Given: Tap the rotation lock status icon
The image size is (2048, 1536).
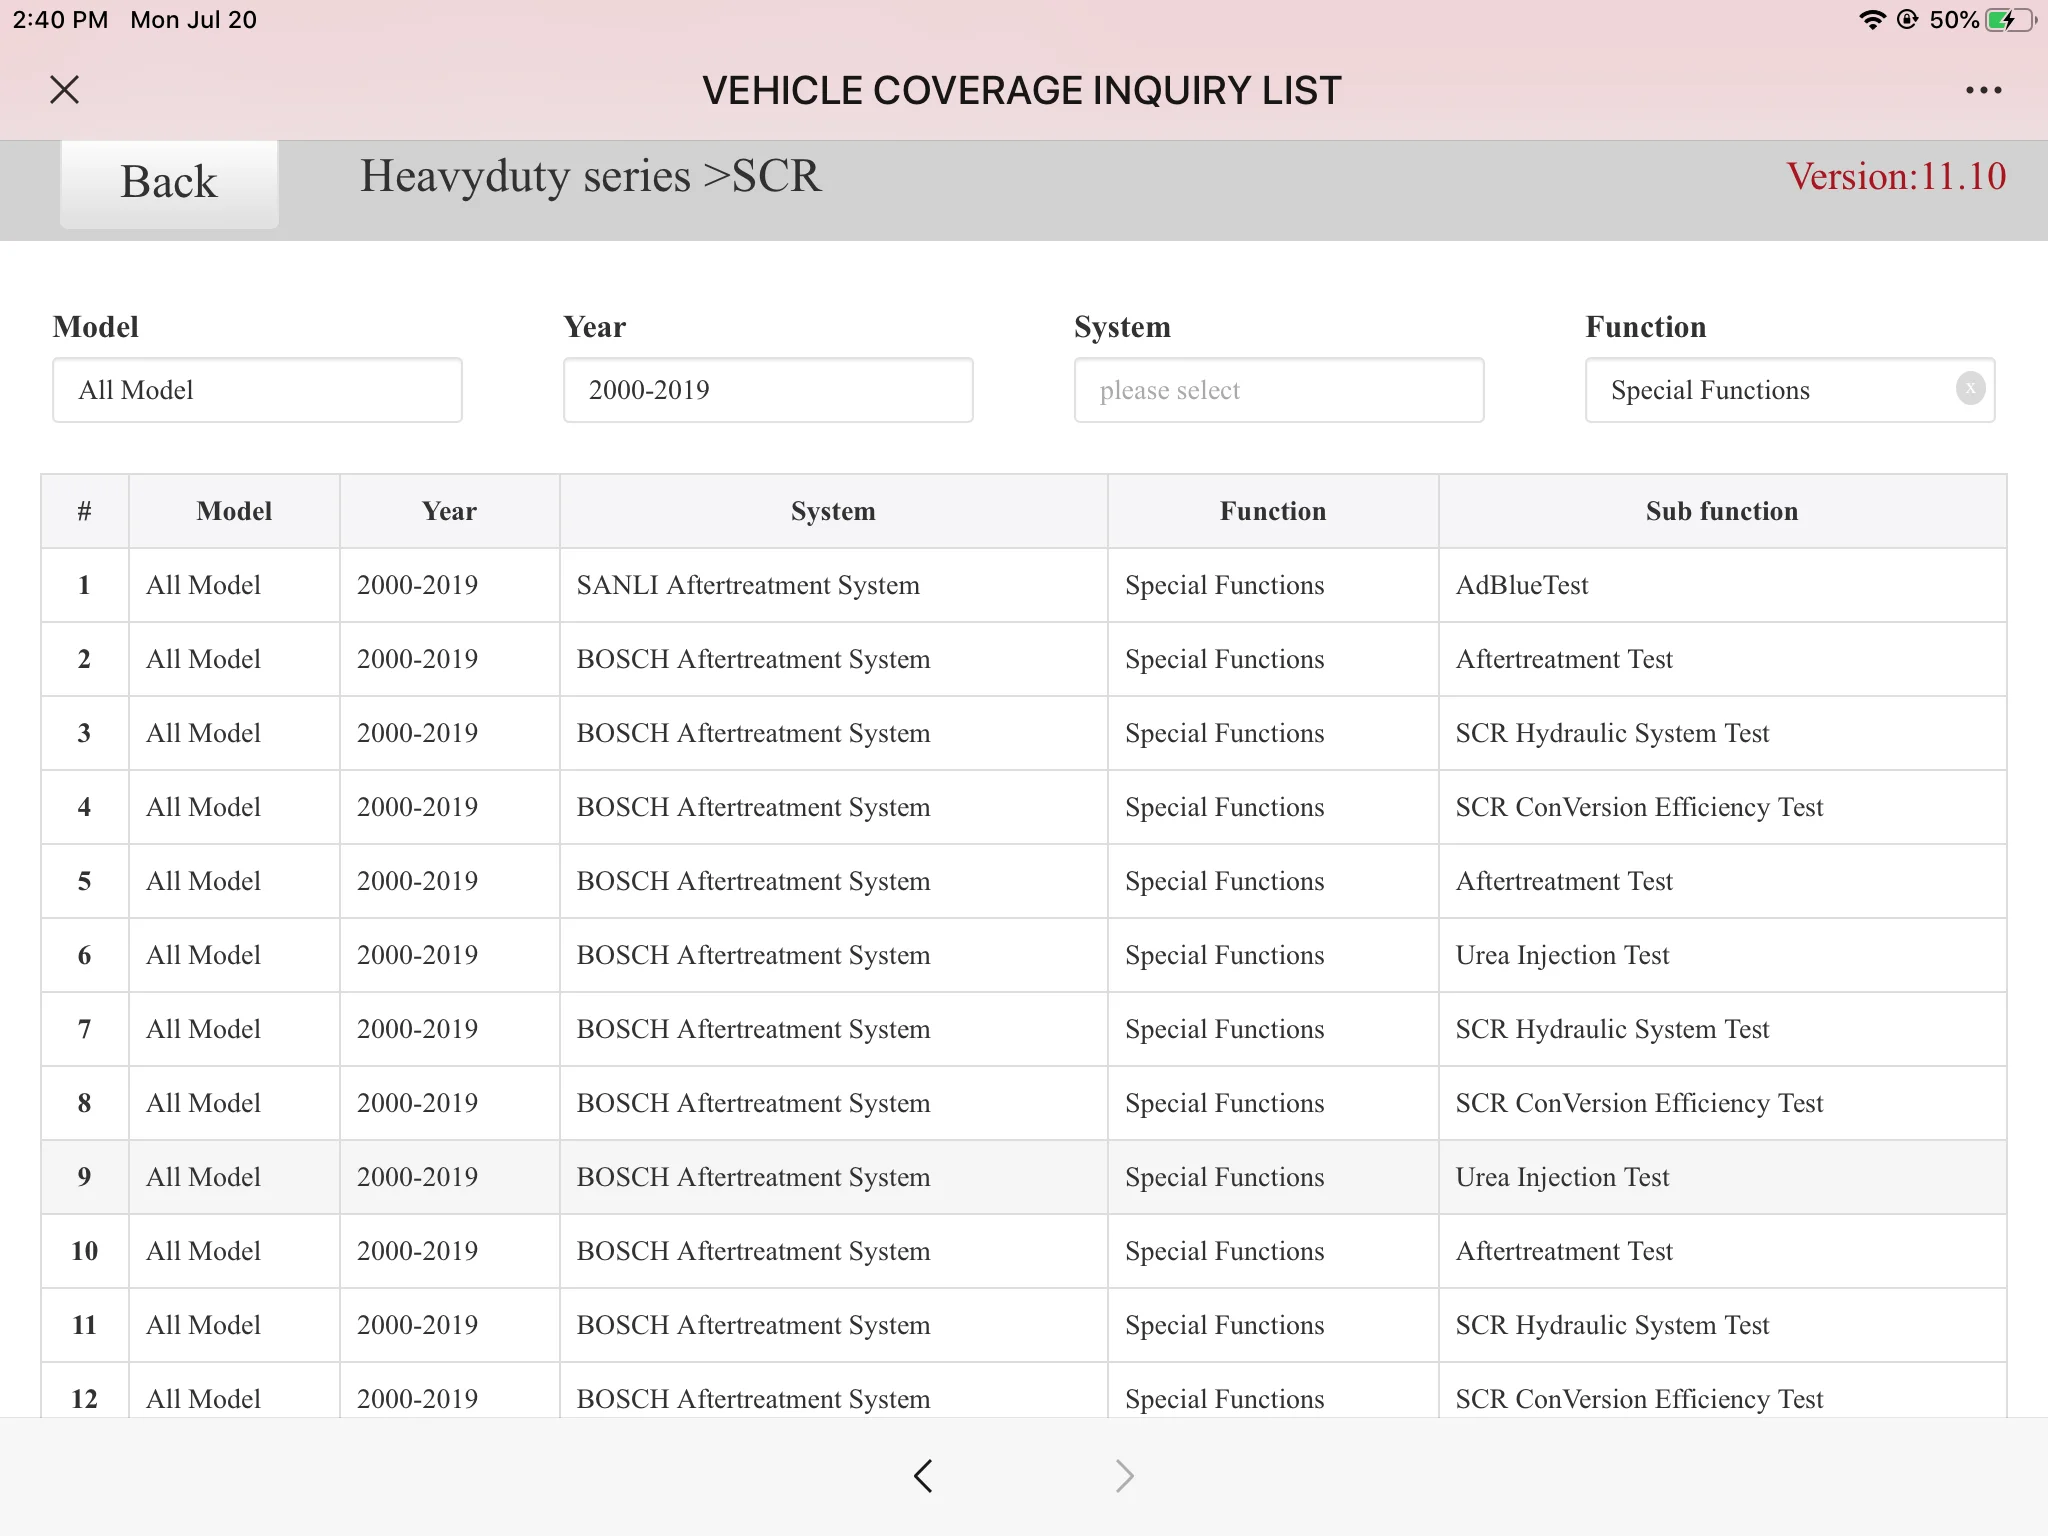Looking at the screenshot, I should (1907, 20).
